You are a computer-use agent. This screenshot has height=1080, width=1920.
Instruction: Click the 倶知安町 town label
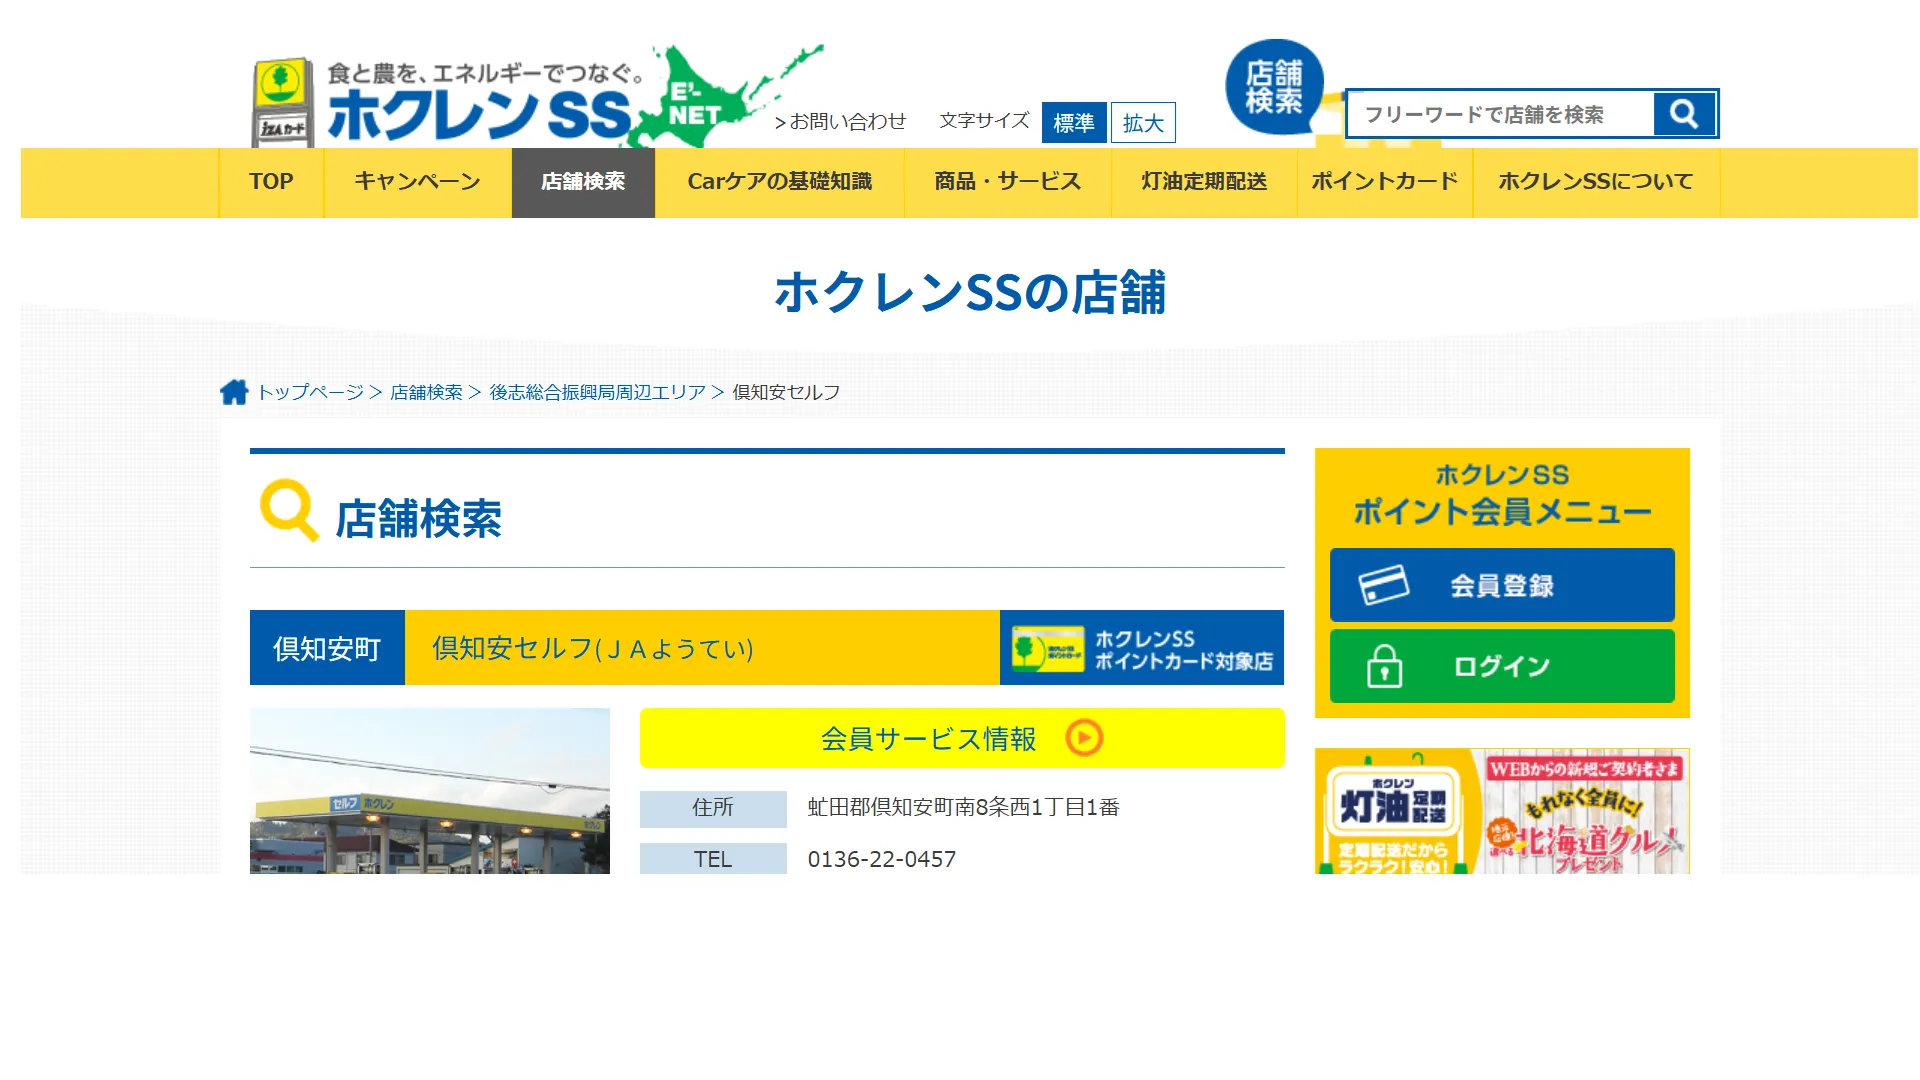(327, 648)
